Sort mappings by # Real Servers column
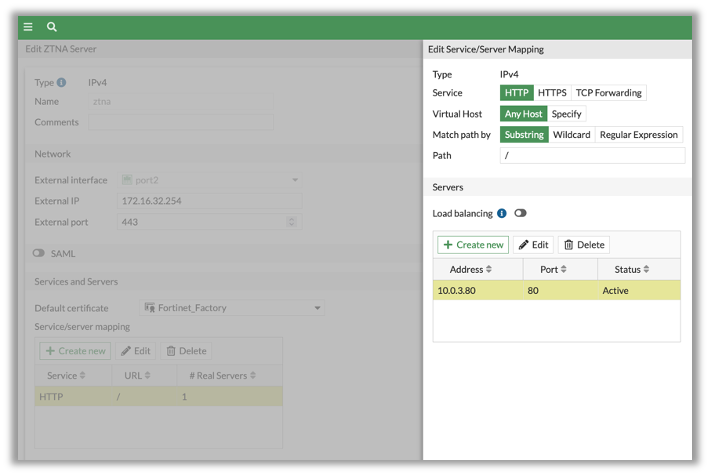This screenshot has width=710, height=476. (253, 375)
